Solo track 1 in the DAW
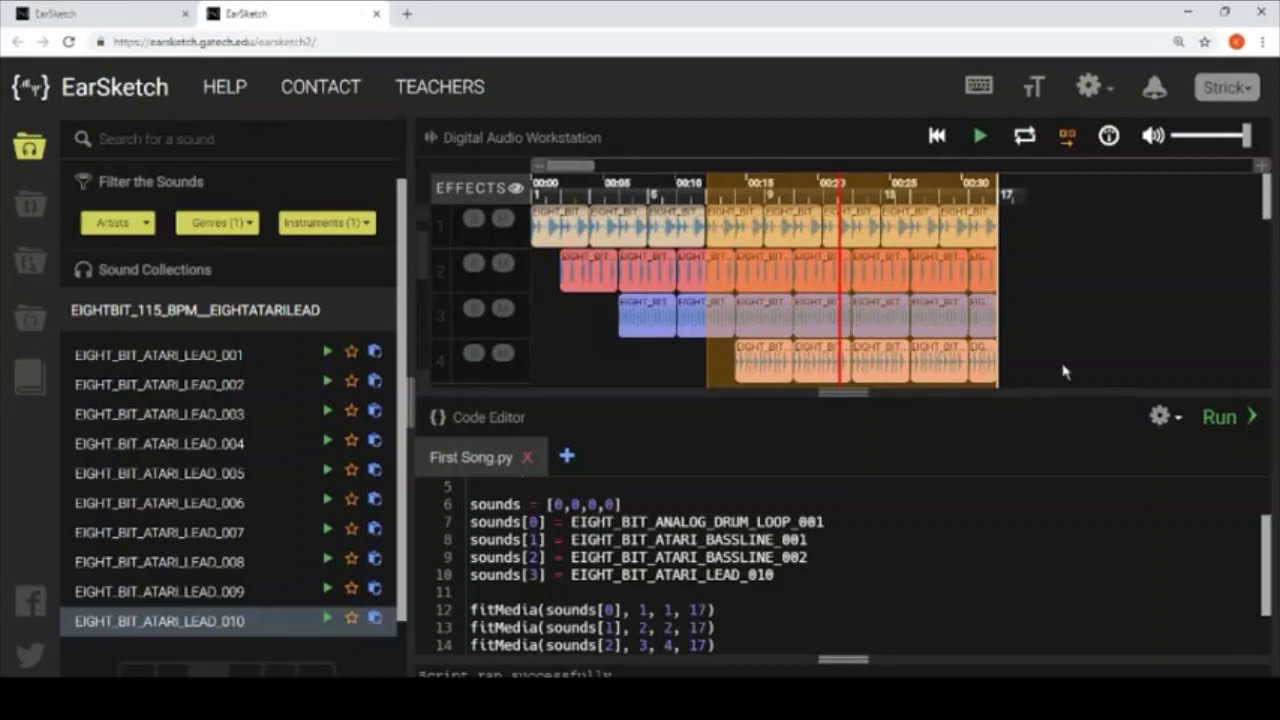Screen dimensions: 1280x720 474,218
